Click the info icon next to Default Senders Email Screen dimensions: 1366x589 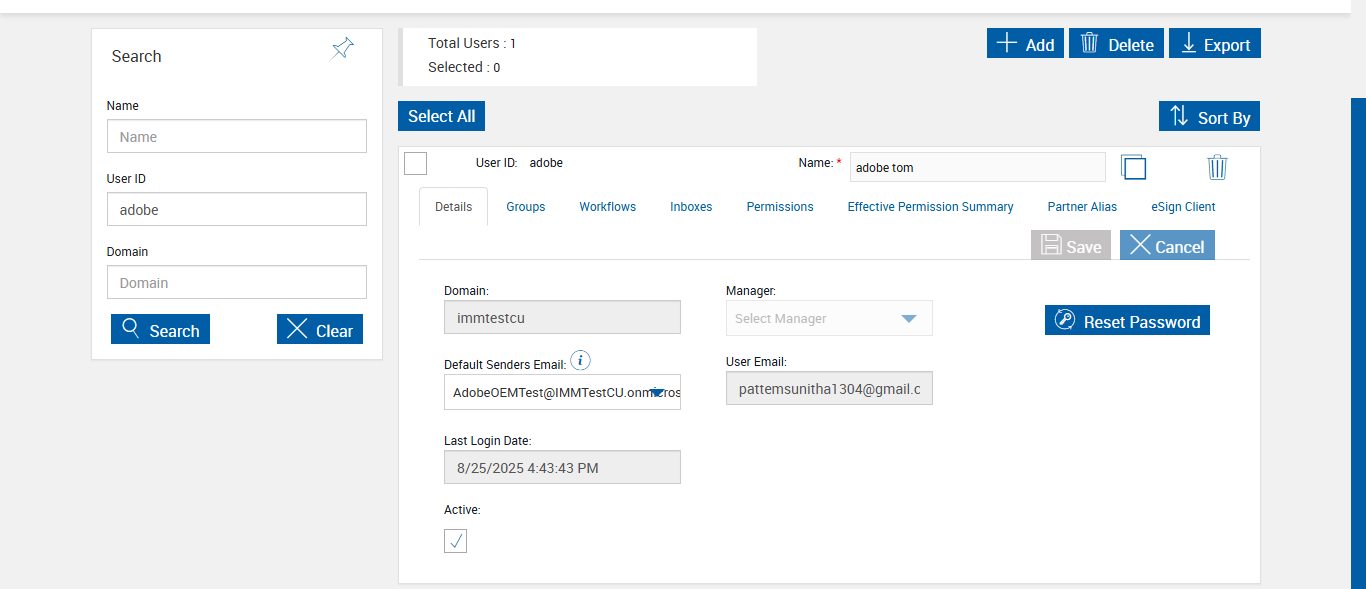point(580,361)
